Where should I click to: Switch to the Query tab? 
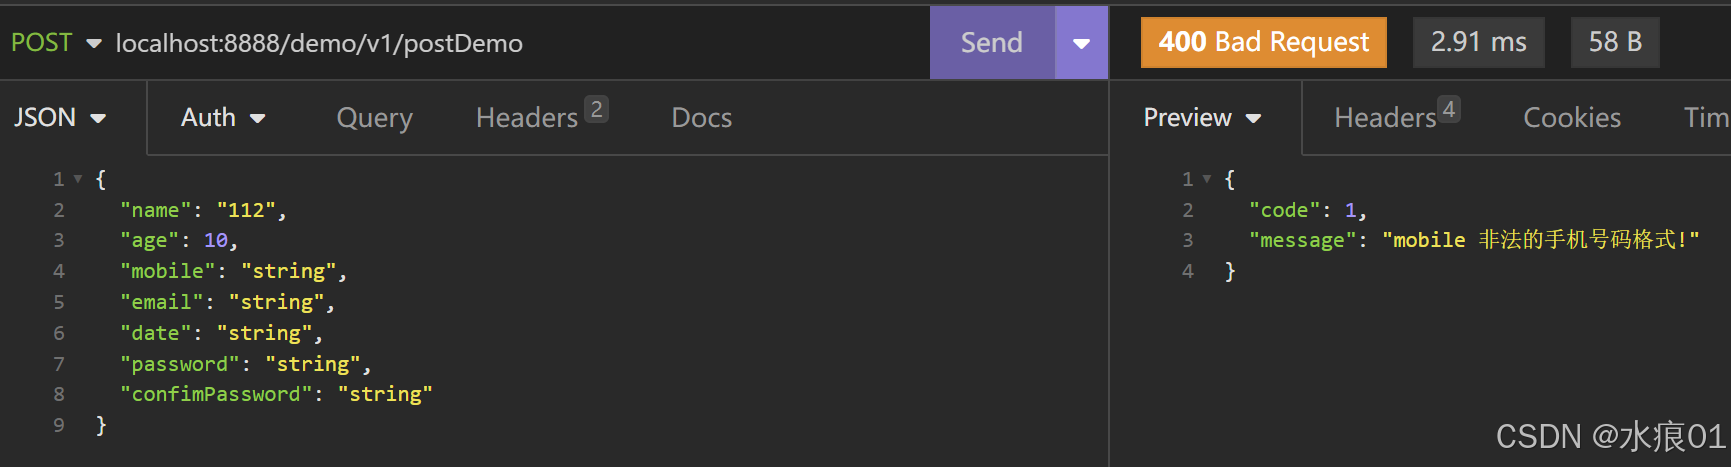coord(374,118)
